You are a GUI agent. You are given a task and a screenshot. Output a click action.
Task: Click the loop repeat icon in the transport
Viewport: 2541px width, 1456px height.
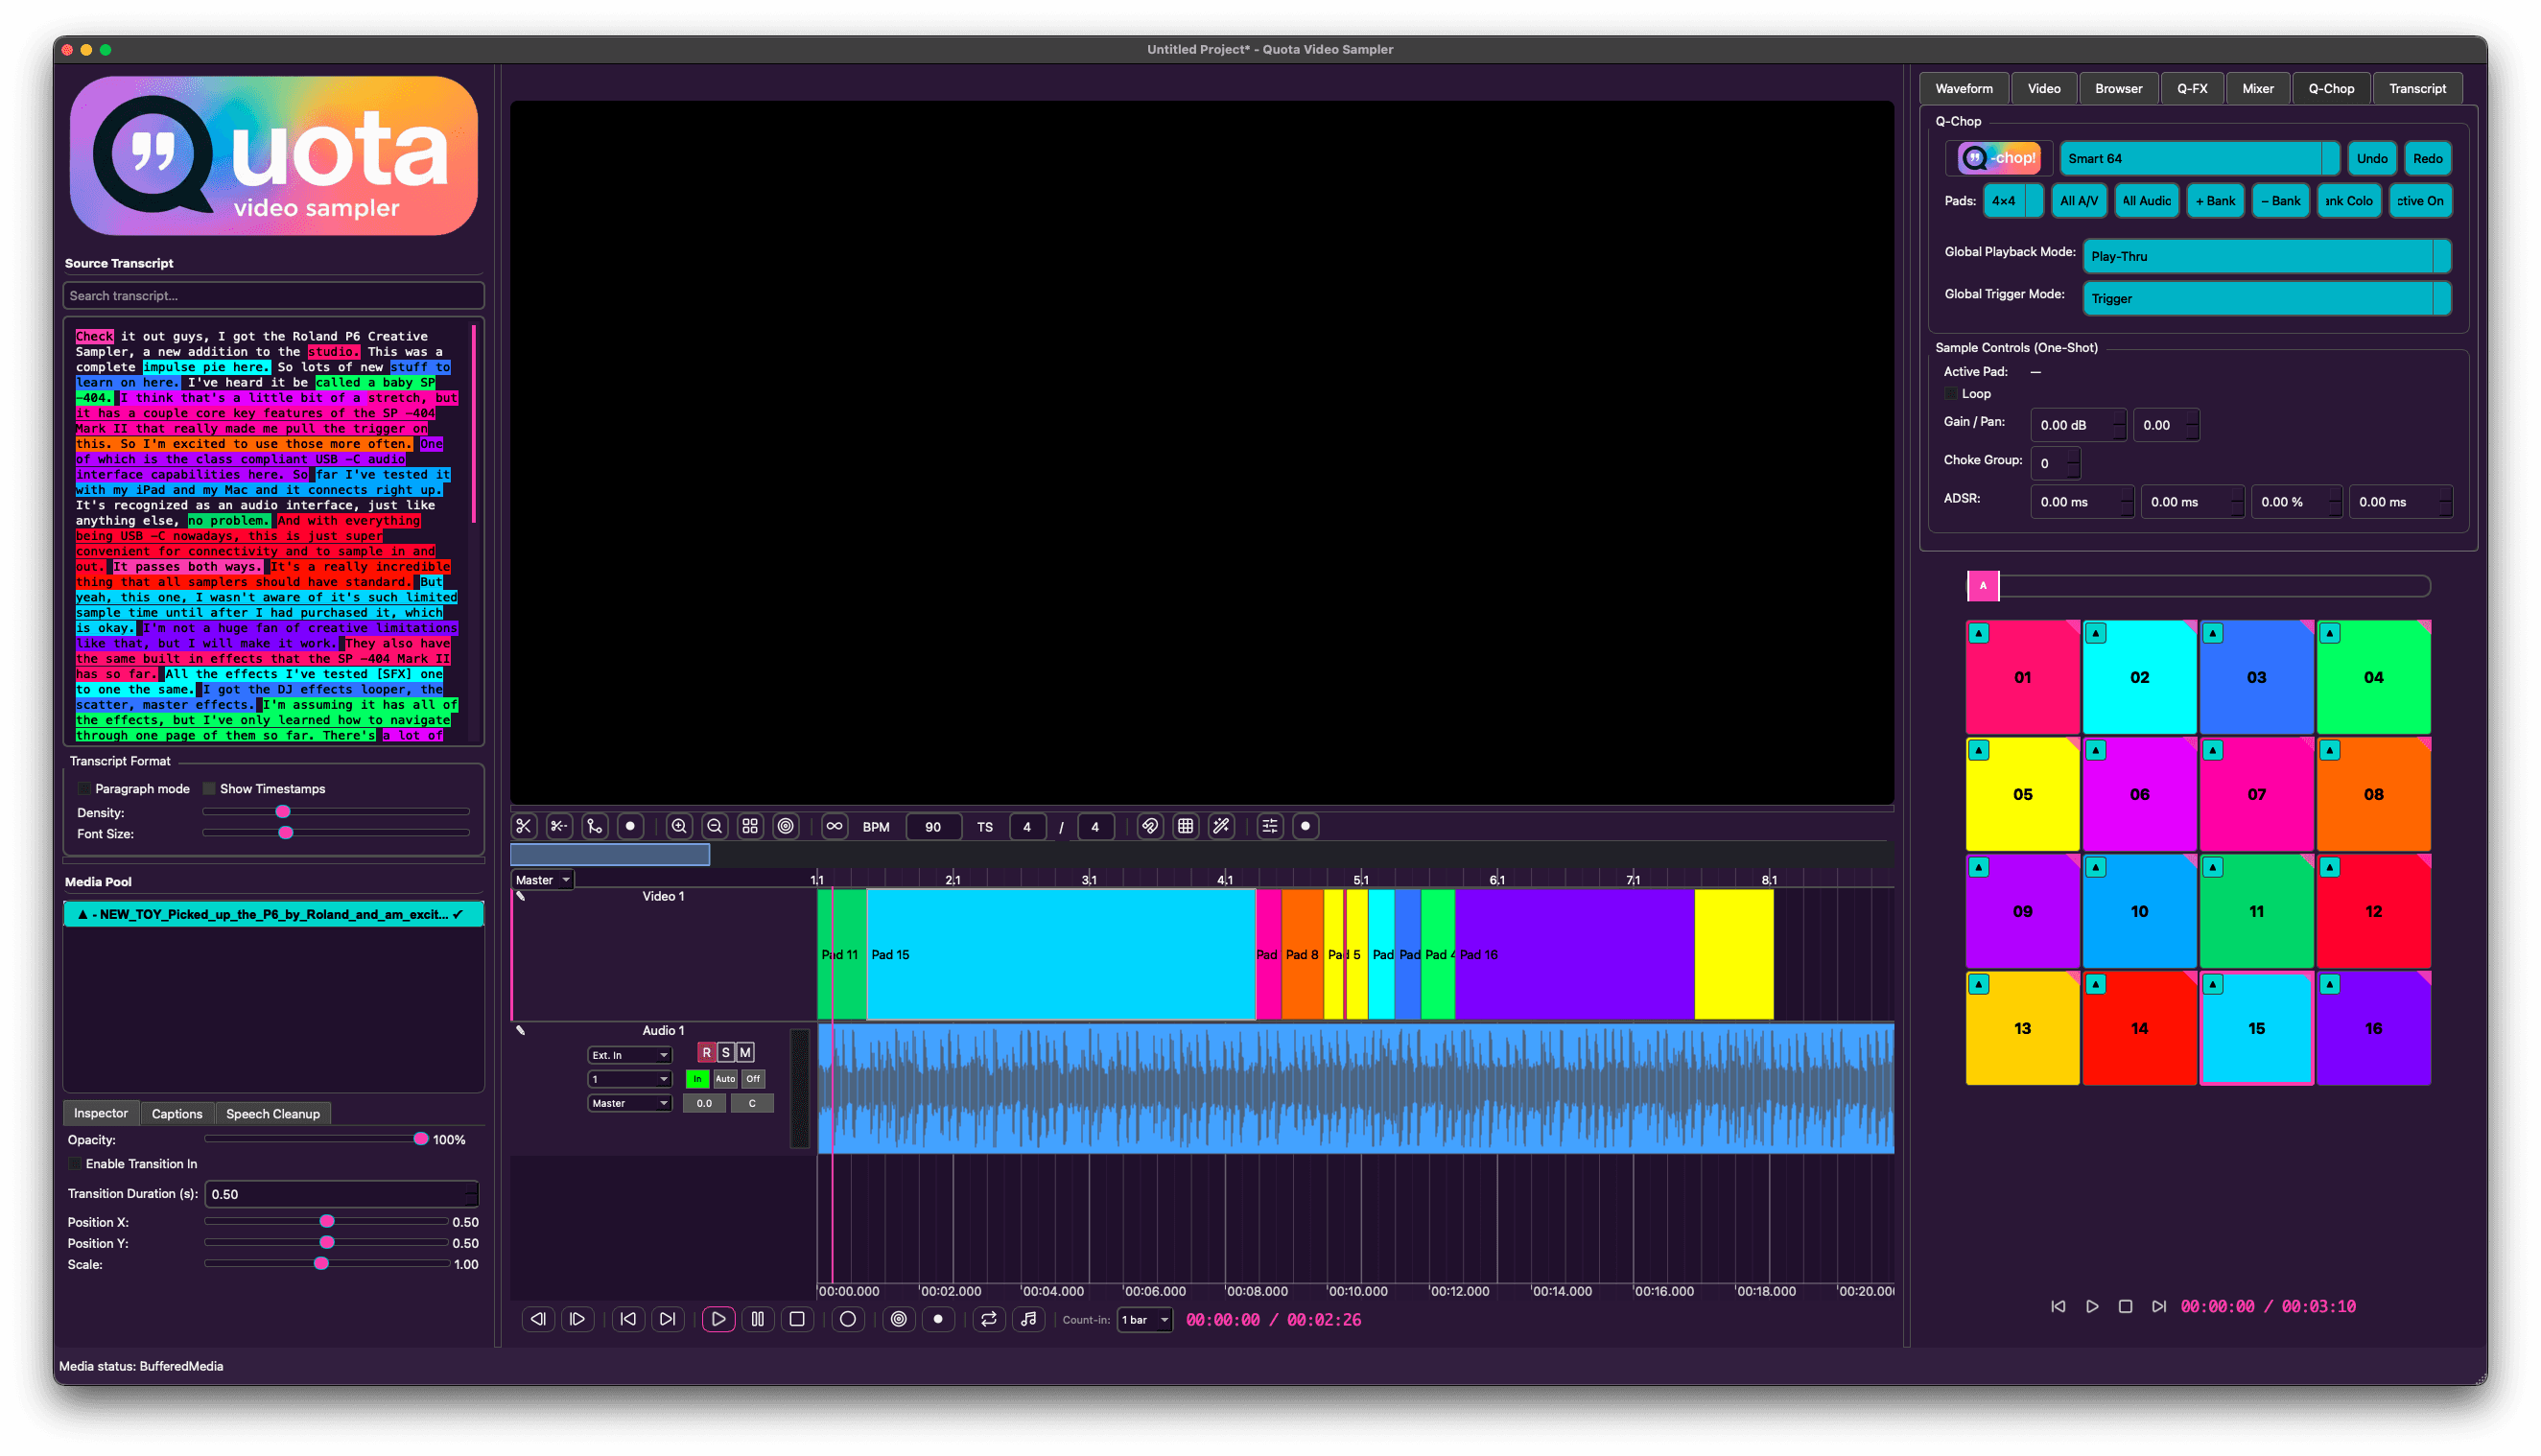989,1319
